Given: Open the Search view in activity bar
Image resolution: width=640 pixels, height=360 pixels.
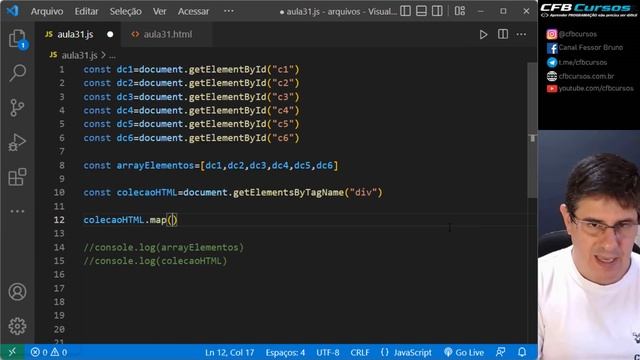Looking at the screenshot, I should [x=17, y=73].
